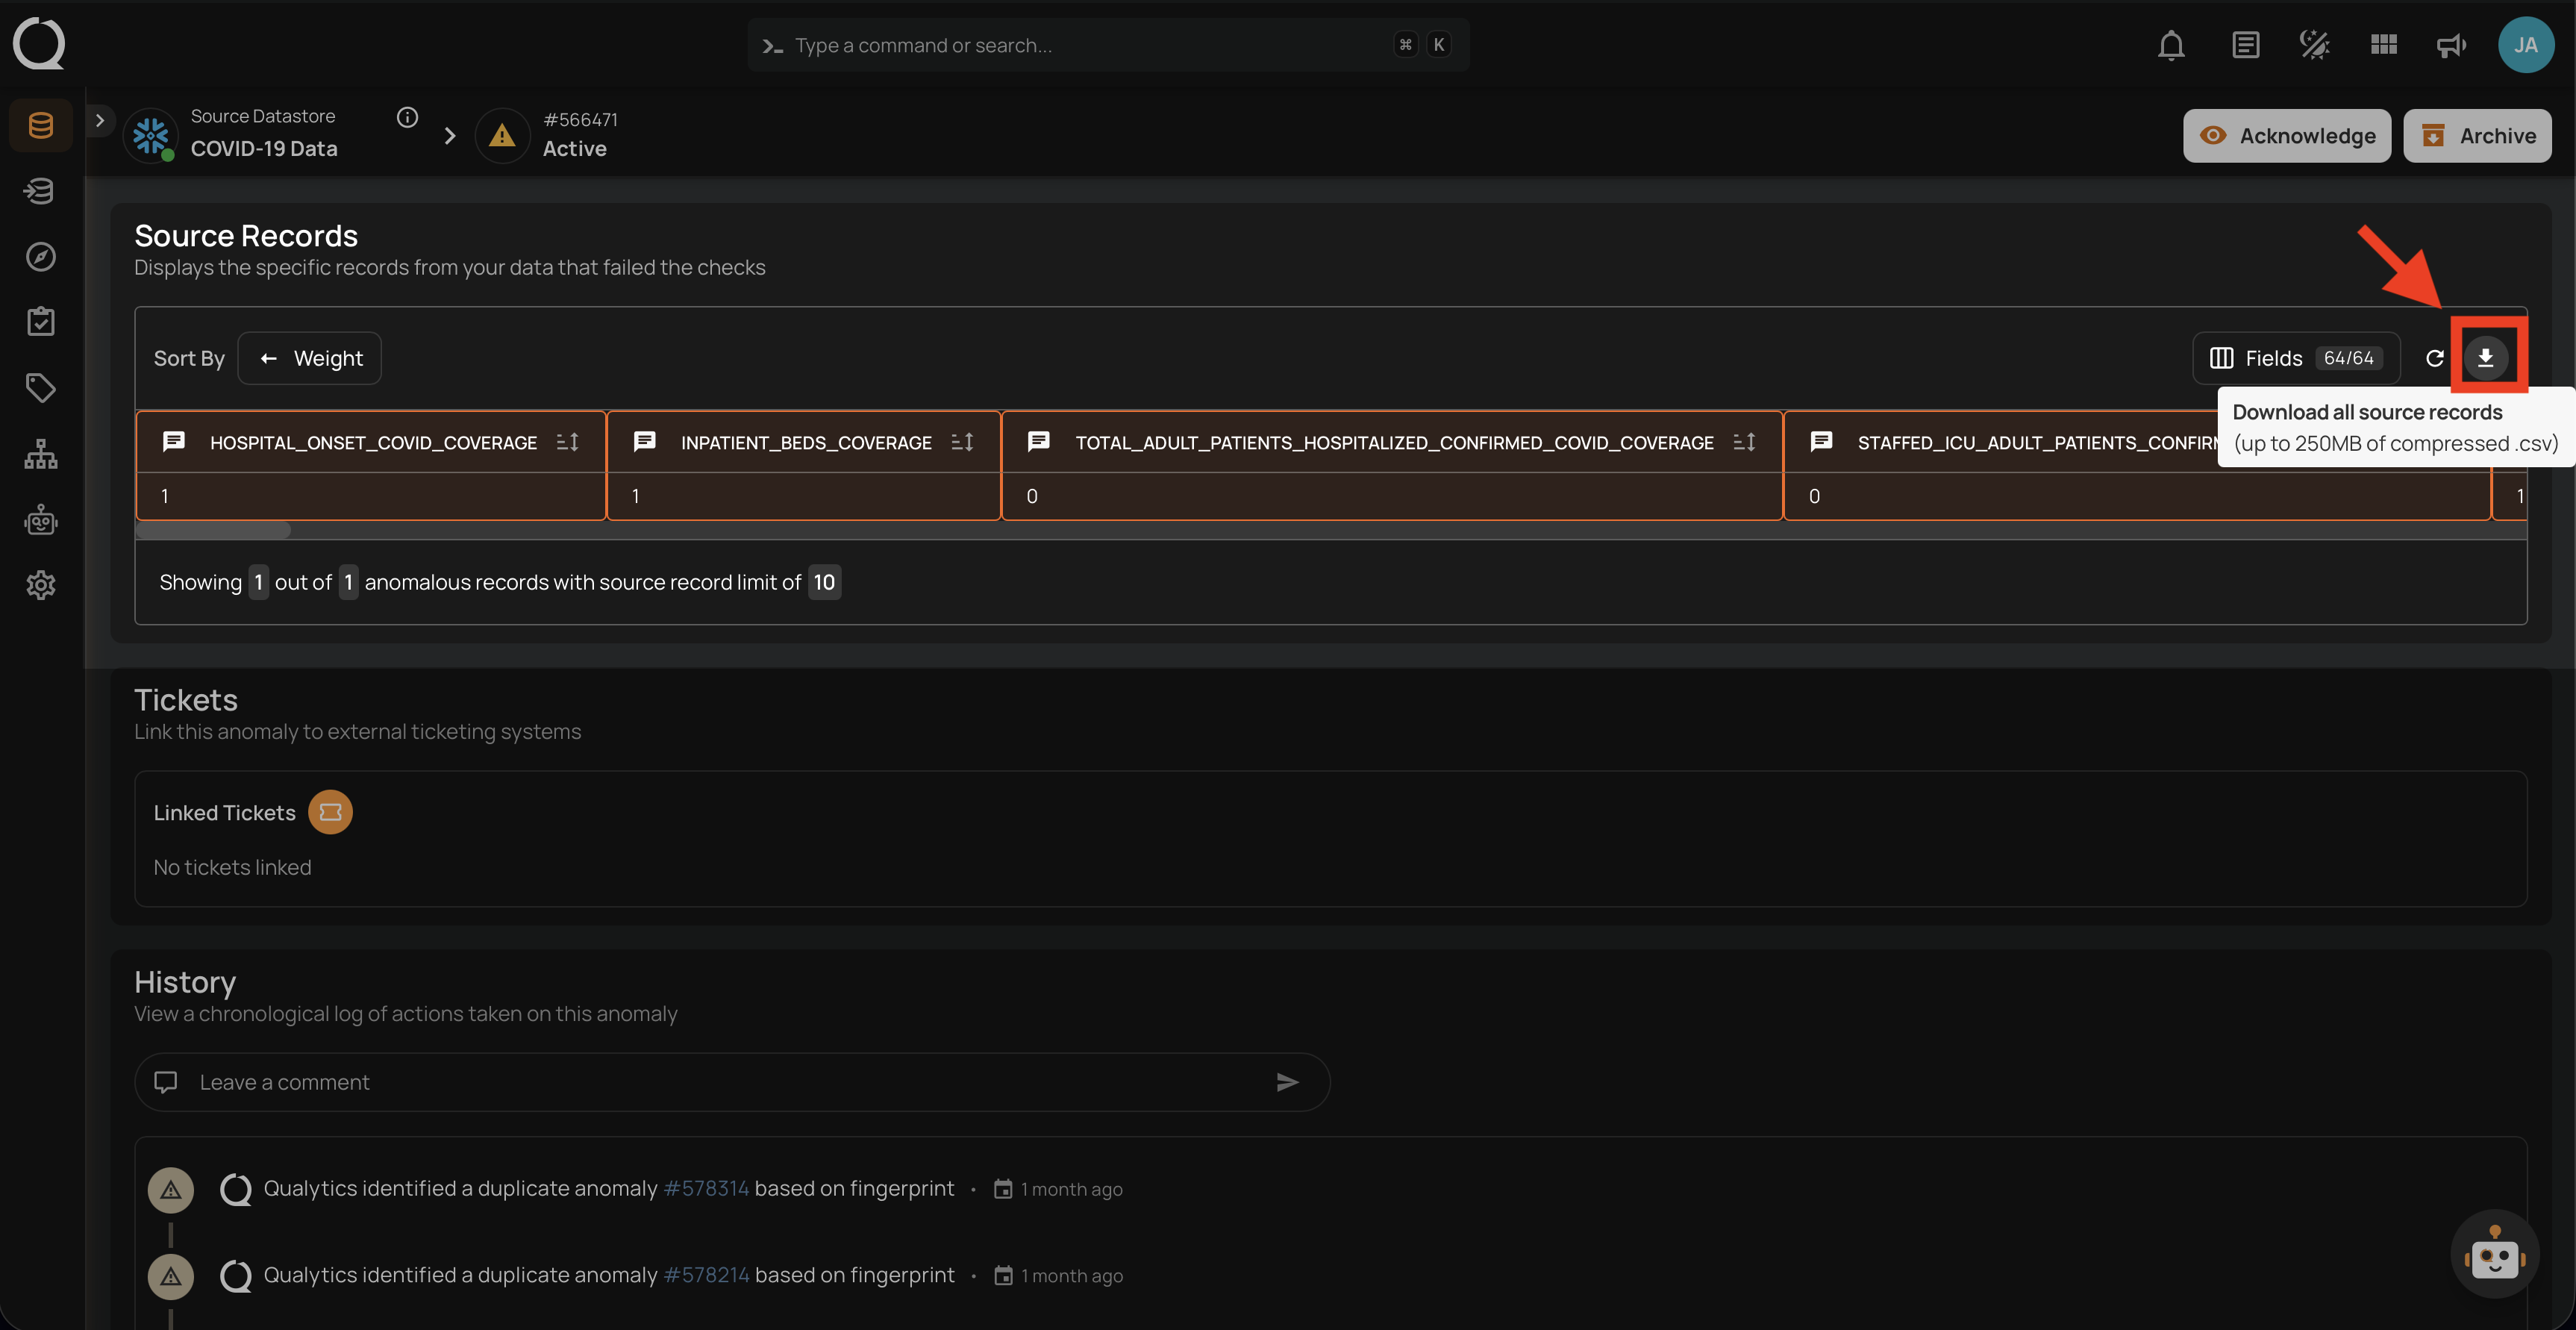
Task: Open the checks clipboard icon in sidebar
Action: pos(41,322)
